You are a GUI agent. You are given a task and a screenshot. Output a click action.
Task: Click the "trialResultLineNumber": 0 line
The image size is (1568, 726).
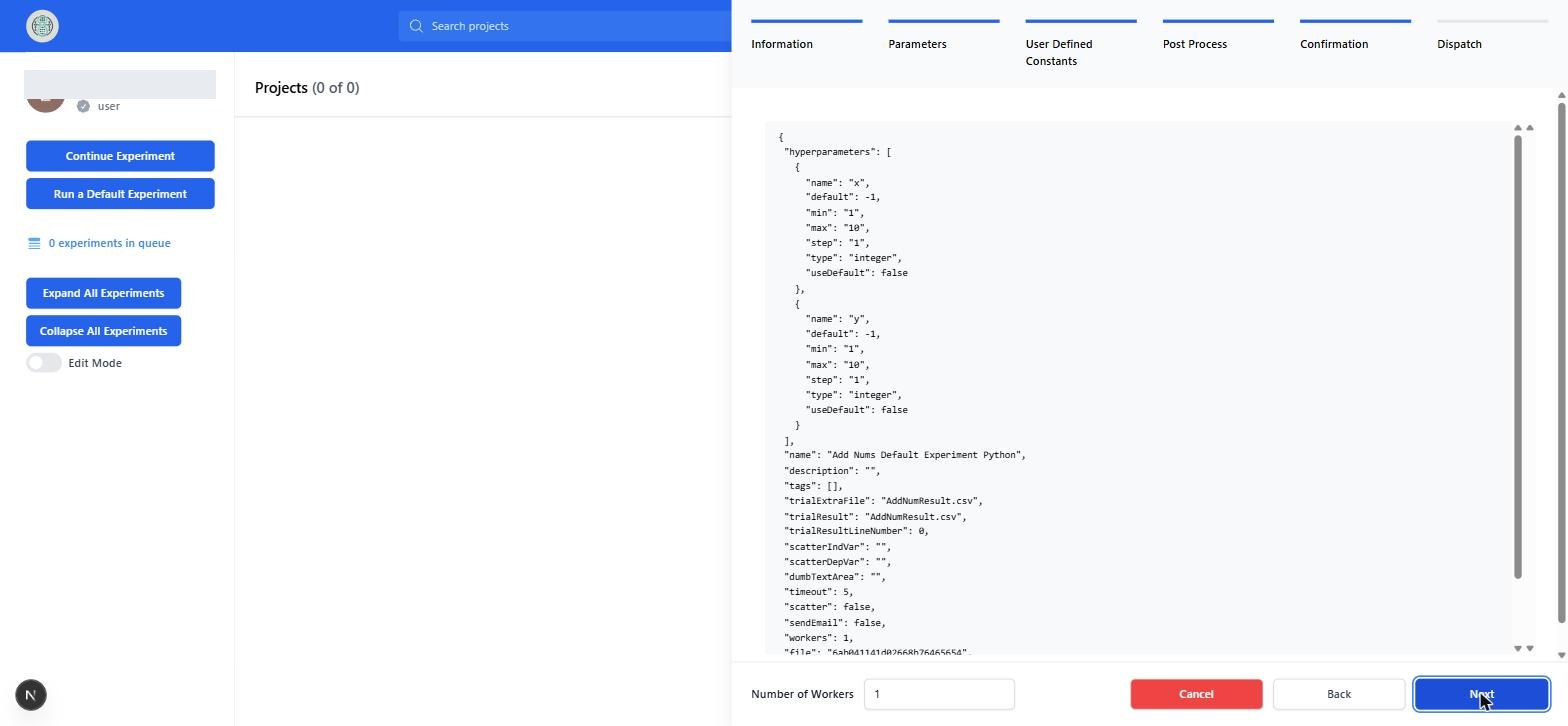click(856, 531)
